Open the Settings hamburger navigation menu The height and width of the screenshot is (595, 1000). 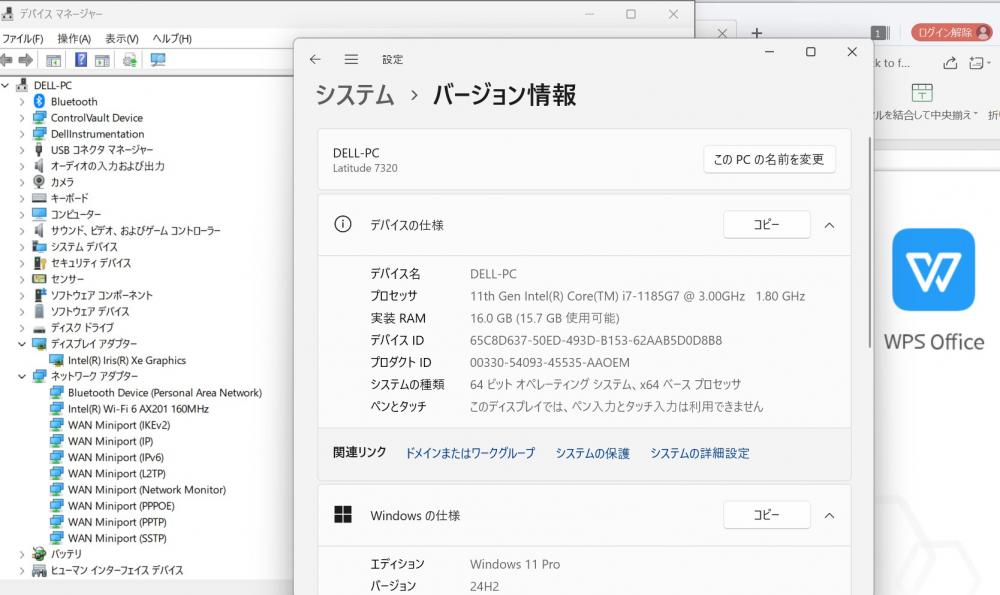point(351,59)
